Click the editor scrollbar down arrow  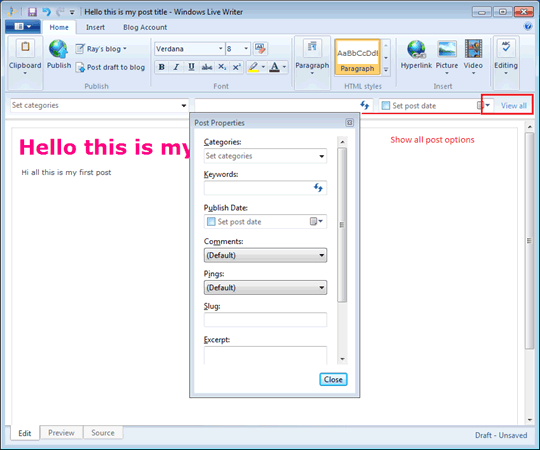[530, 420]
